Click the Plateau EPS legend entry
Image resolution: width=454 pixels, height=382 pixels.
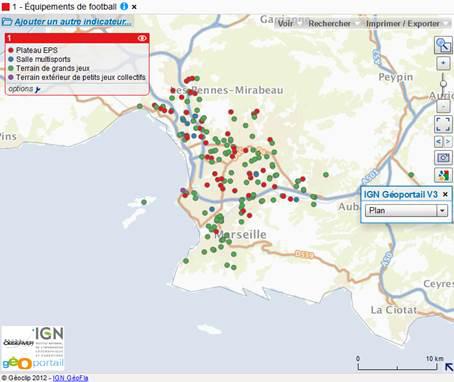(x=37, y=50)
